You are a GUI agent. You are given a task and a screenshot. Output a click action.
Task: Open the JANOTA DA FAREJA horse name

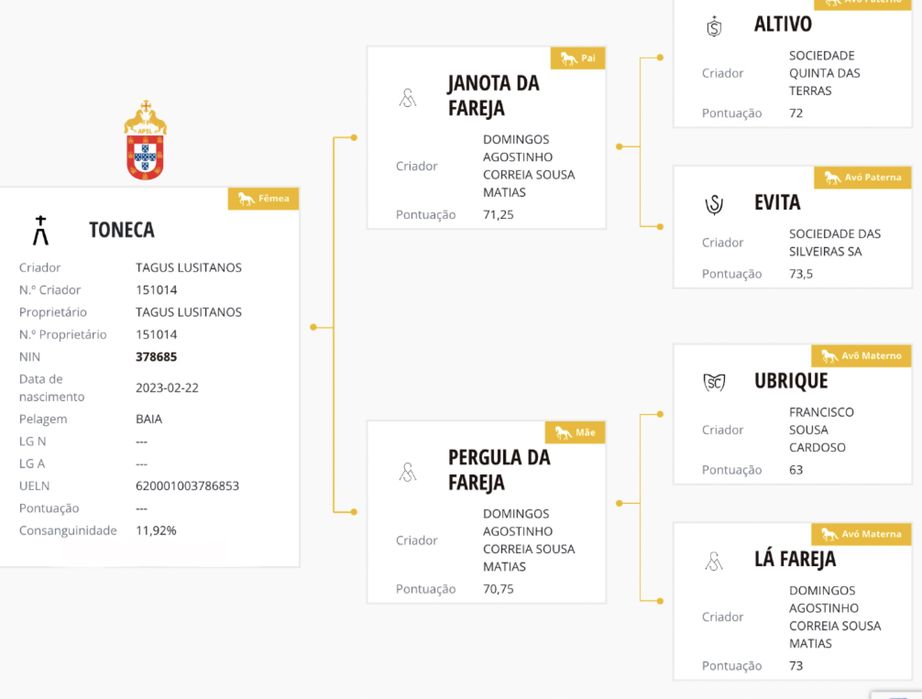493,96
